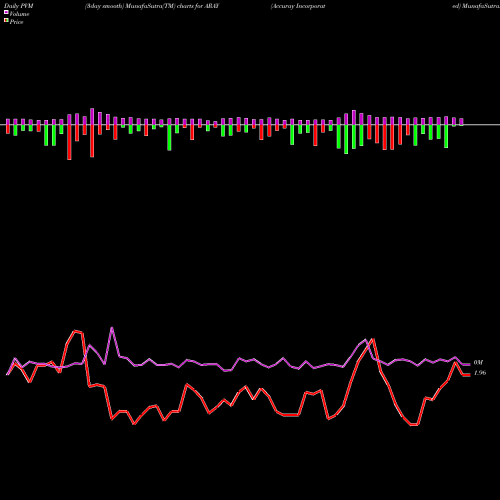This screenshot has height=500, width=500.
Task: Click the '0M' volume value label
Action: [478, 363]
